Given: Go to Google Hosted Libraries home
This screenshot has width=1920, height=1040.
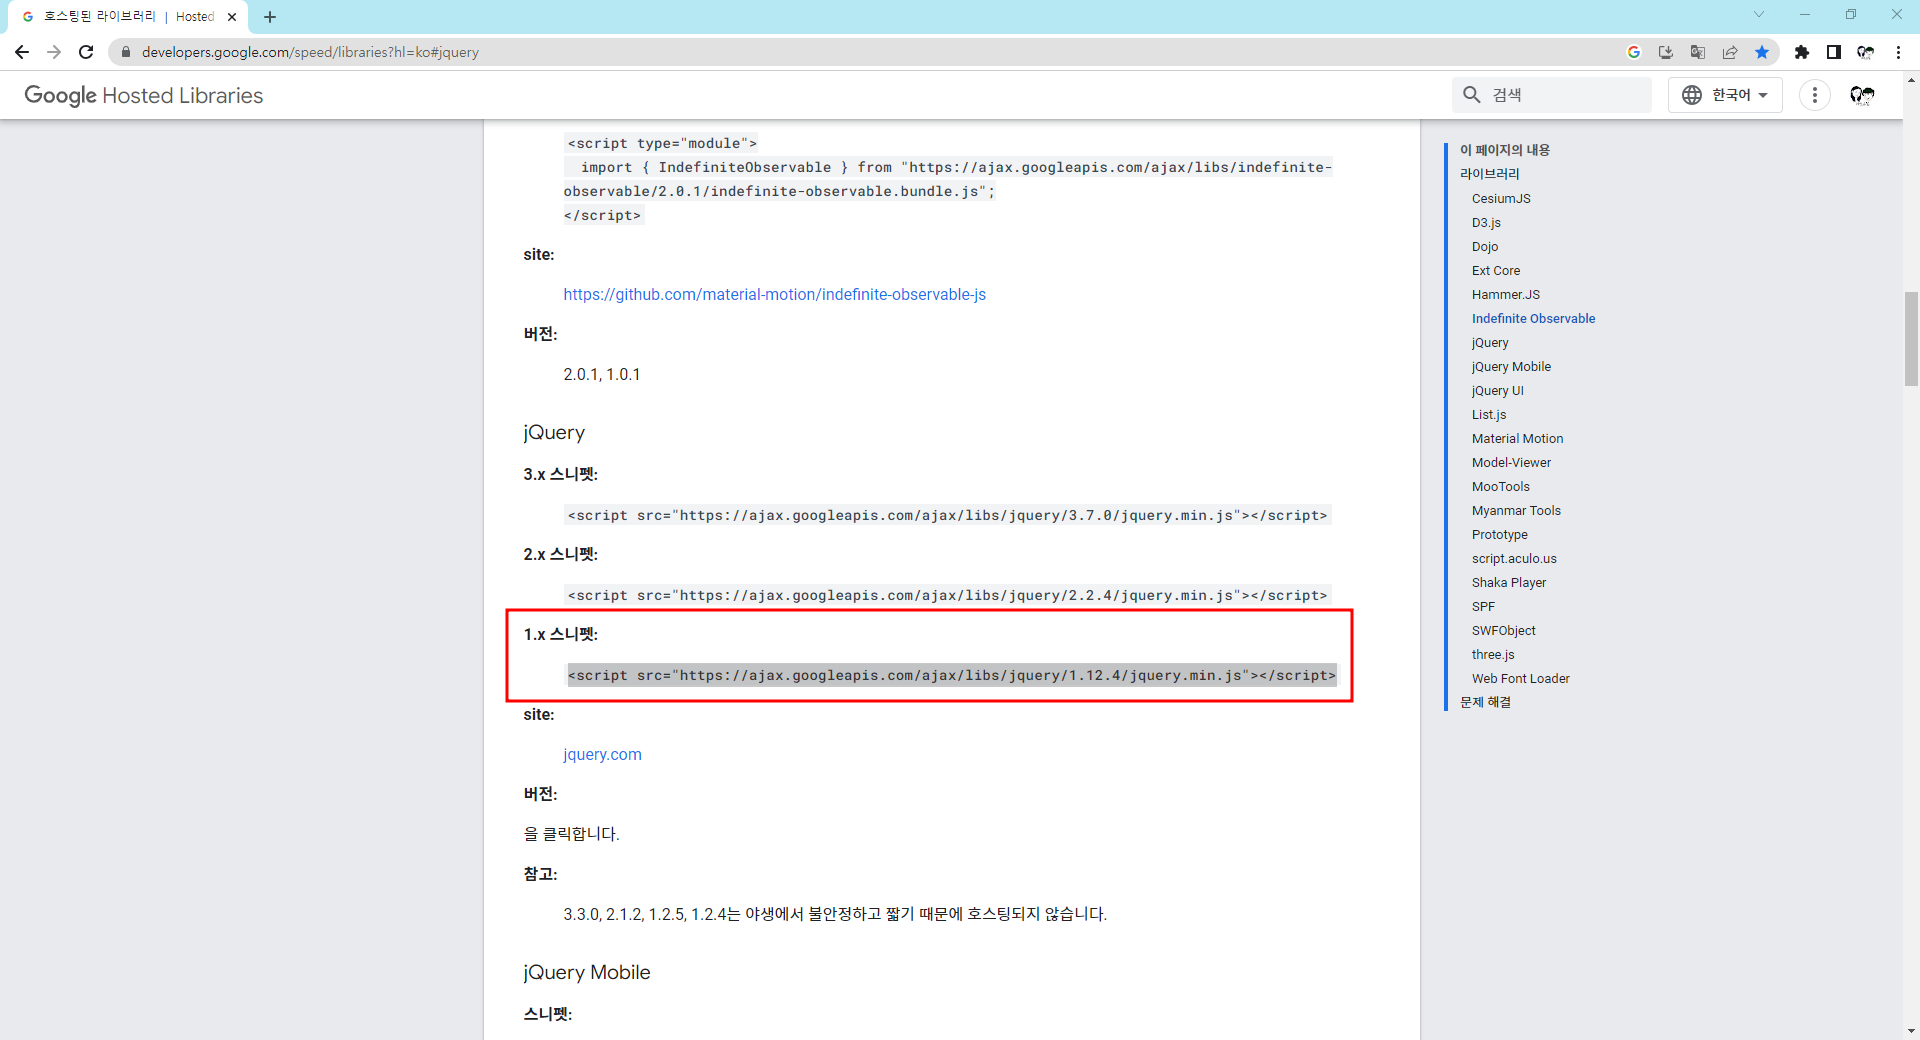Looking at the screenshot, I should [144, 95].
